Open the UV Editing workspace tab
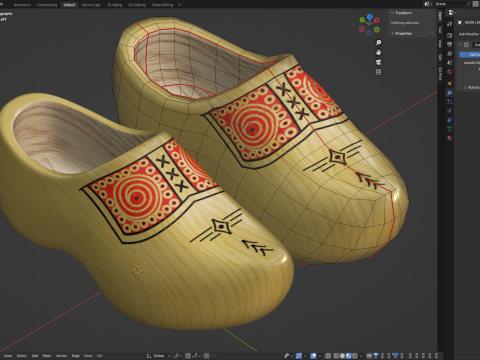 [x=137, y=5]
